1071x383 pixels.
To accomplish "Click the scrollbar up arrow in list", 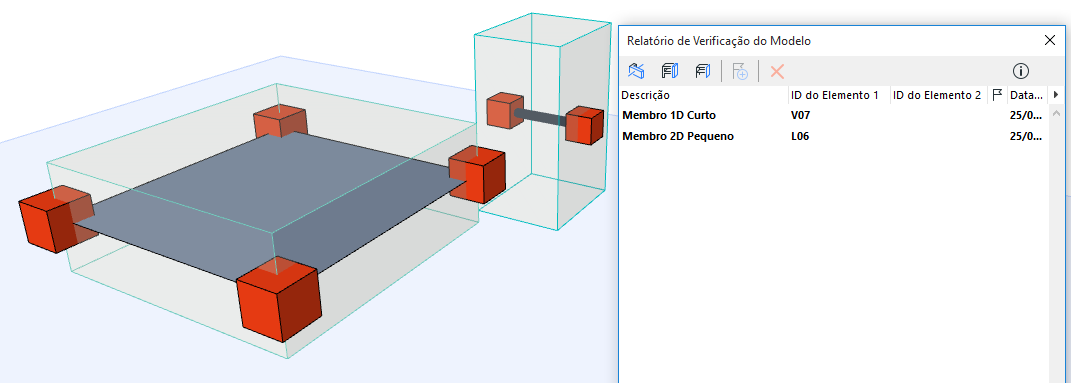I will coord(1055,113).
